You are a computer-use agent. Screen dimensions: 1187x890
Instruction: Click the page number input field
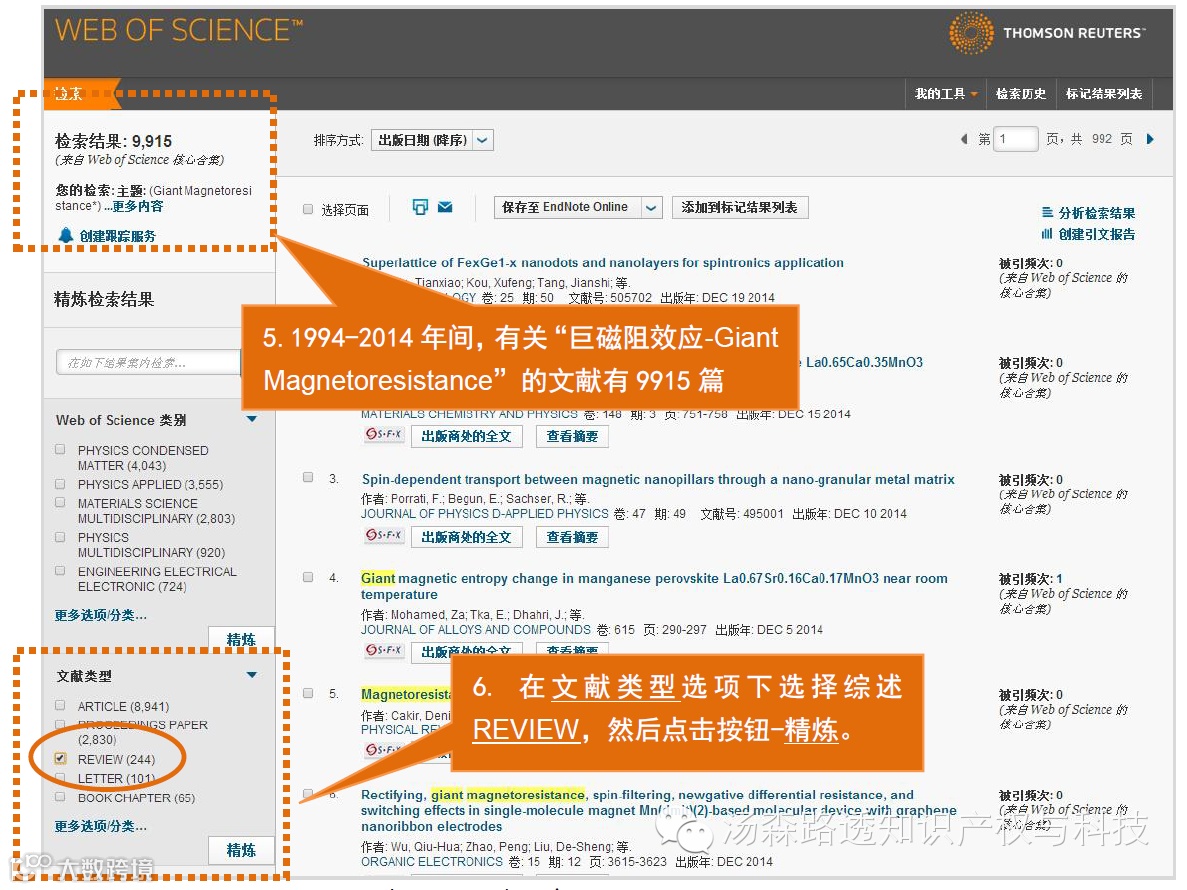coord(1015,139)
